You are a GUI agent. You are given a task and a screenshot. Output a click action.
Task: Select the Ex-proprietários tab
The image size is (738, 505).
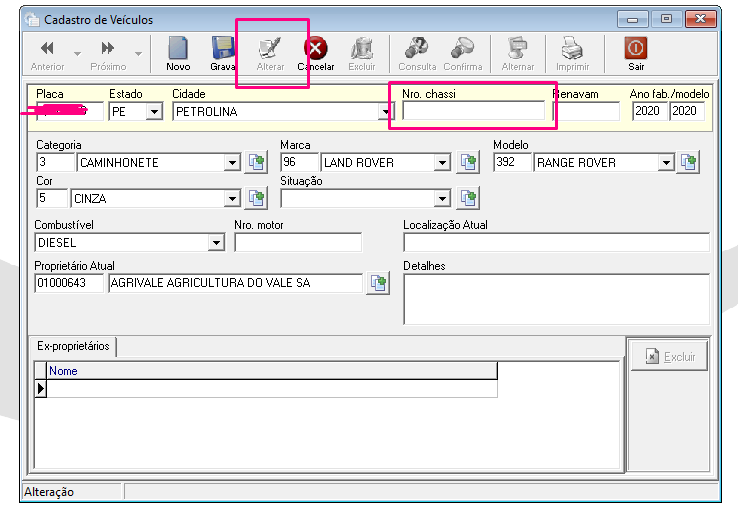(x=73, y=346)
